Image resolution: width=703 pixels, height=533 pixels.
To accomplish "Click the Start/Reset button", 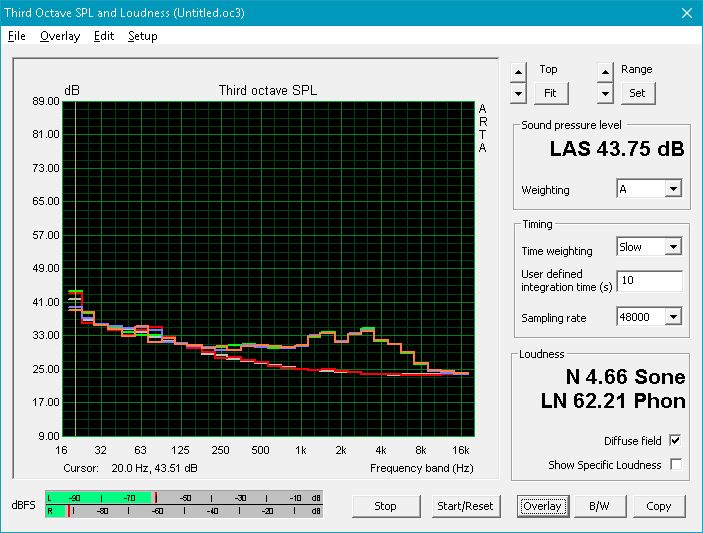I will (x=465, y=506).
